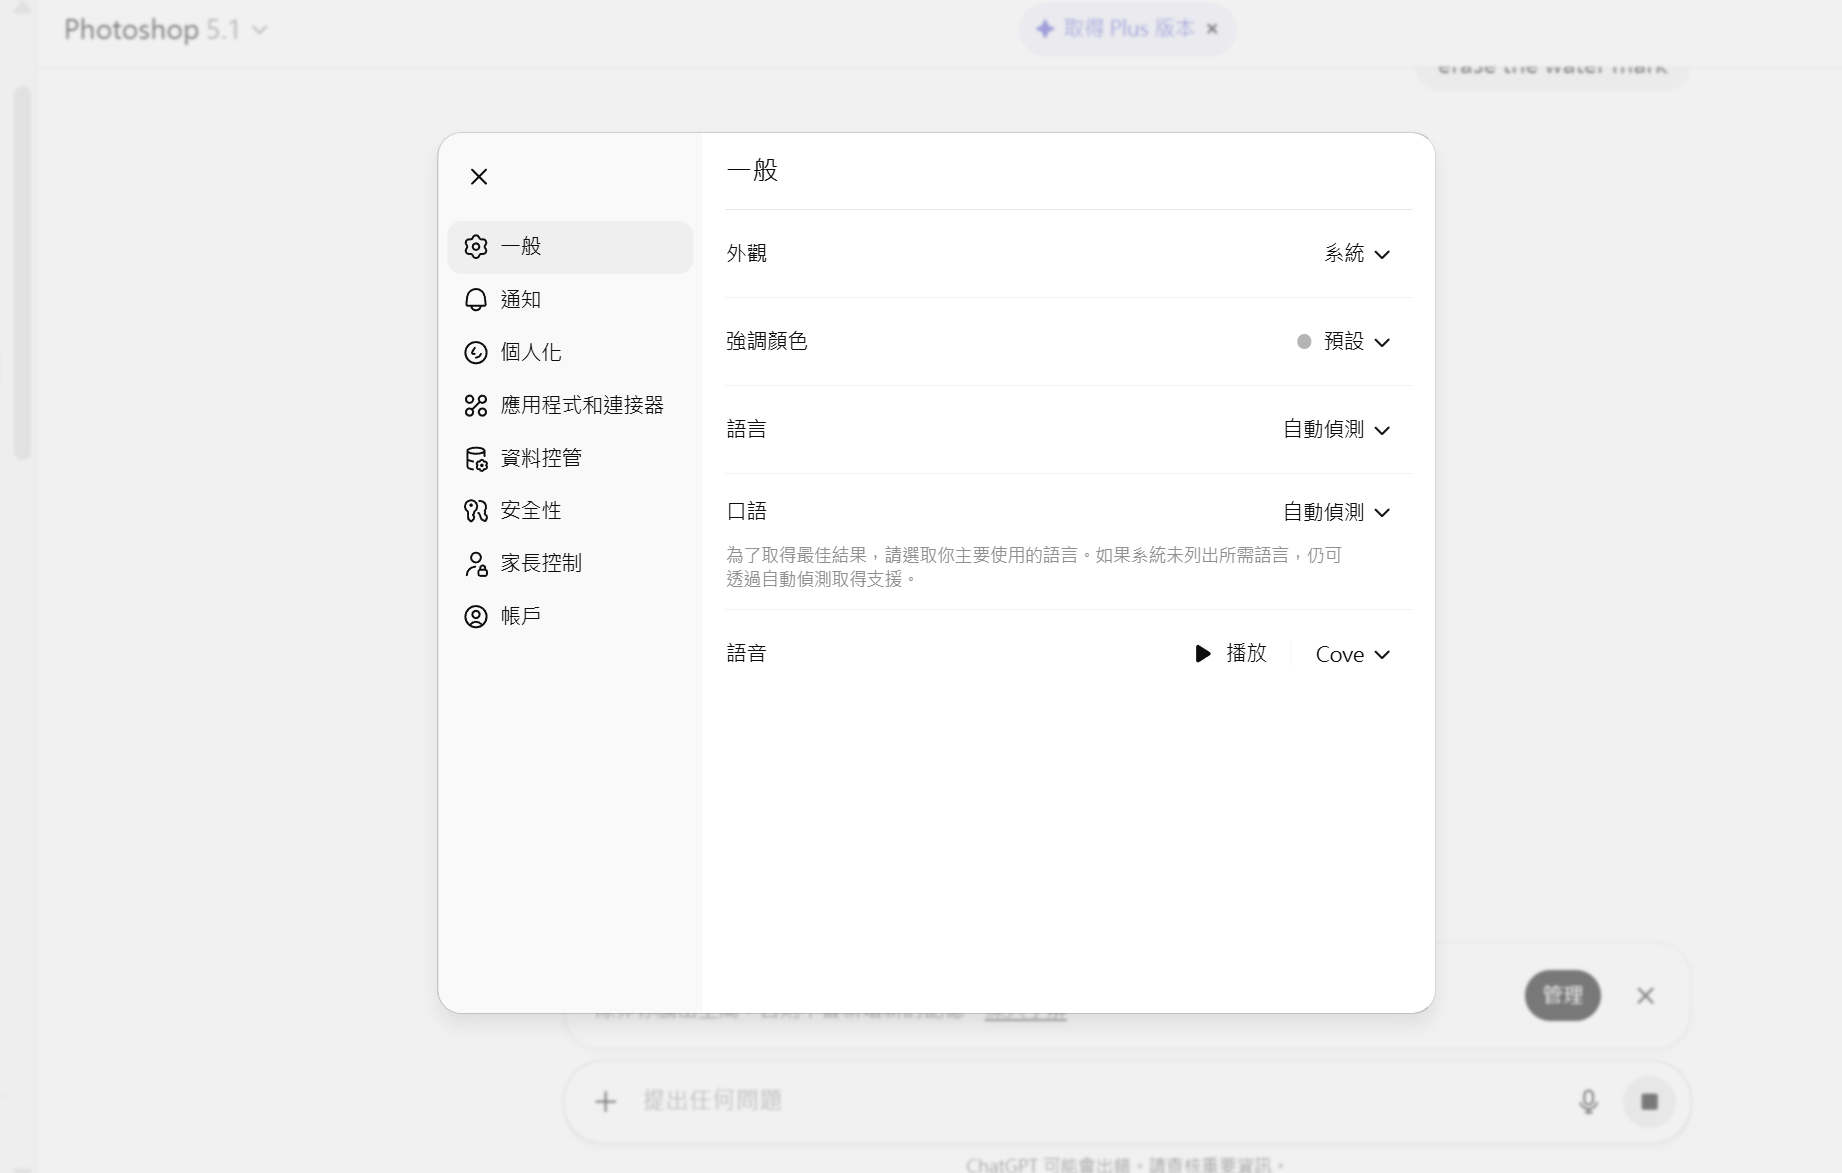Viewport: 1842px width, 1173px height.
Task: Click the 取得 Plus 版本 upgrade button
Action: (1117, 29)
